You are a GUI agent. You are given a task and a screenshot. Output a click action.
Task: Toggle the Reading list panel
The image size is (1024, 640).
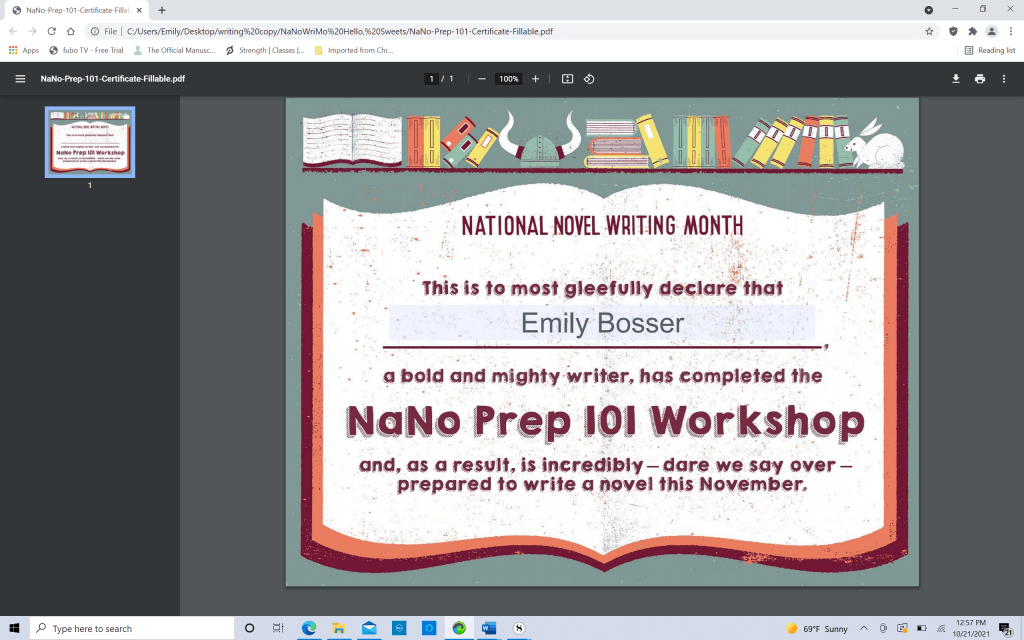991,50
